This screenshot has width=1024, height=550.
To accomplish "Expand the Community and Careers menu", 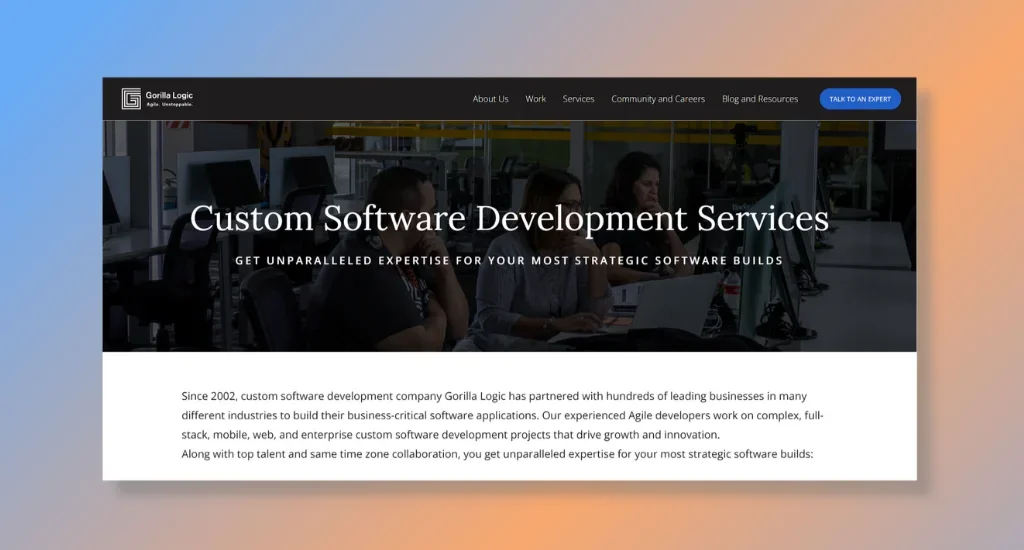I will (x=658, y=99).
